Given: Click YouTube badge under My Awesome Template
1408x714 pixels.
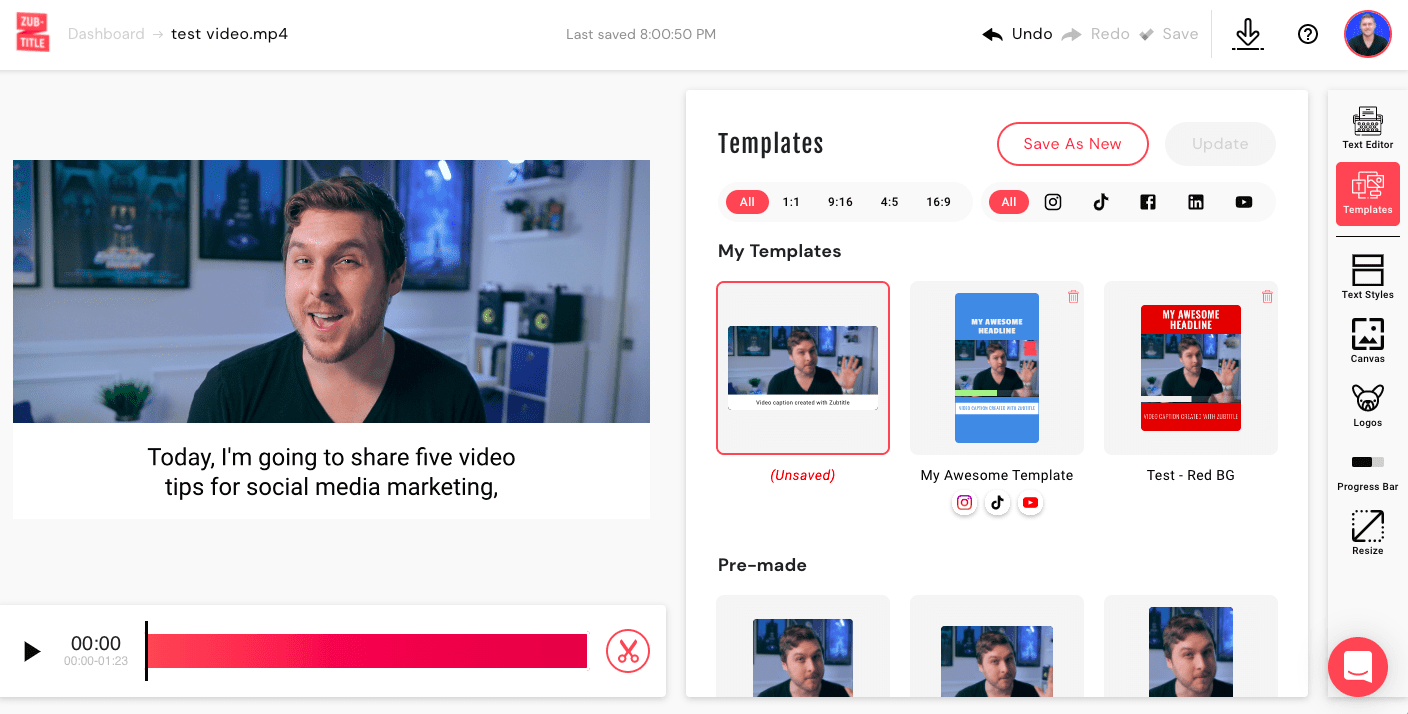Looking at the screenshot, I should pyautogui.click(x=1030, y=503).
